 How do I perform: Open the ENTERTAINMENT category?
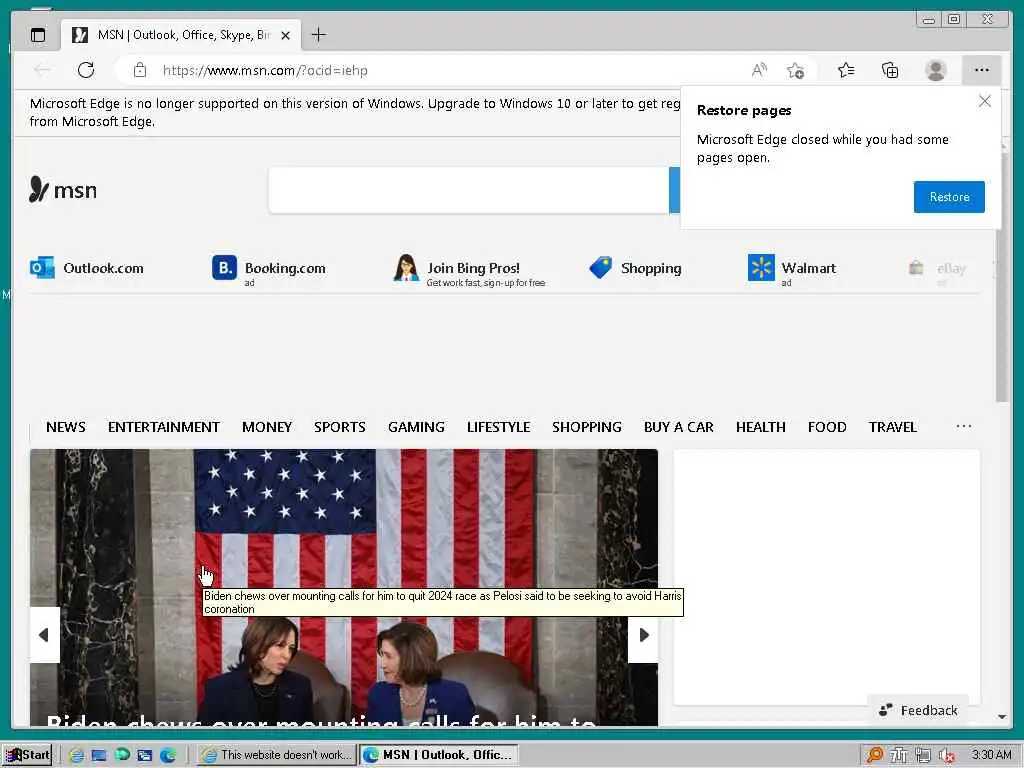click(163, 426)
